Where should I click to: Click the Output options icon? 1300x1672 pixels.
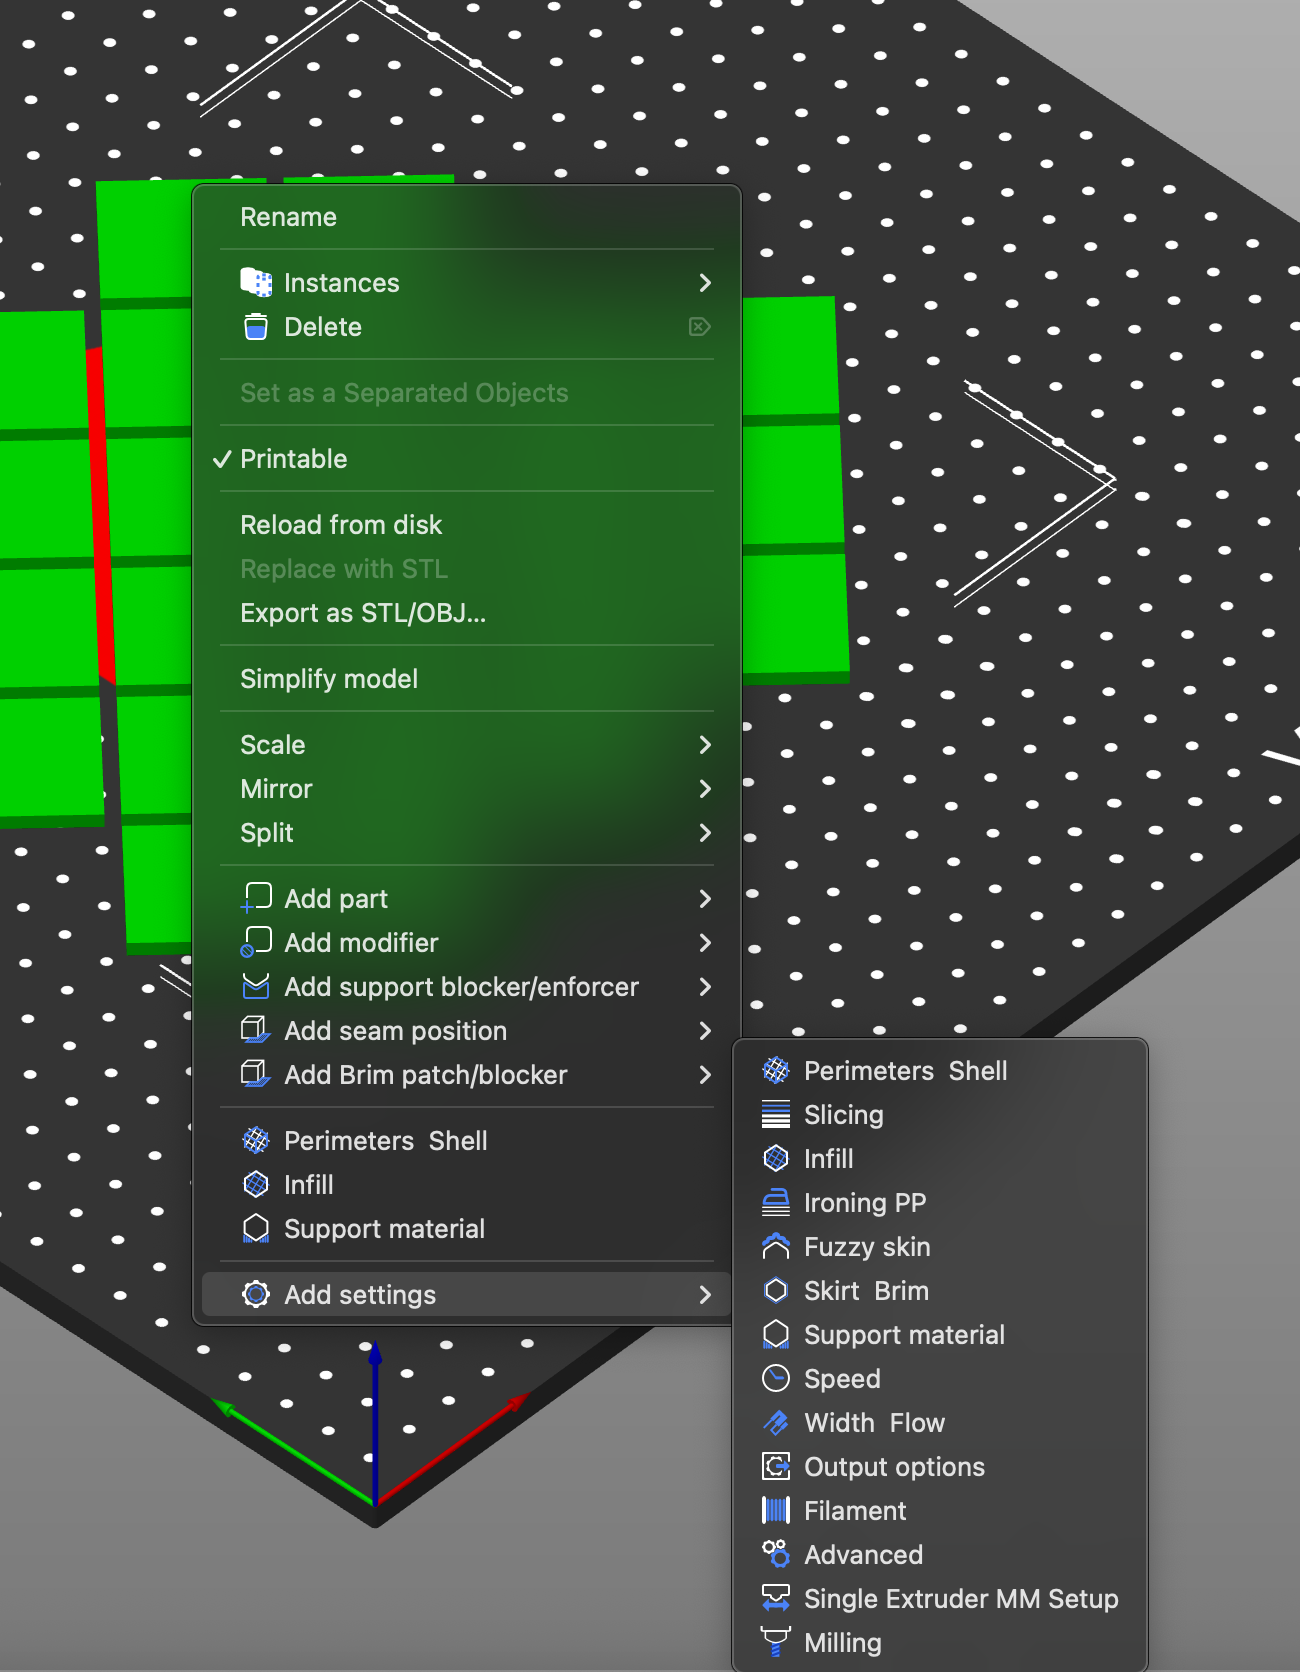click(x=776, y=1466)
